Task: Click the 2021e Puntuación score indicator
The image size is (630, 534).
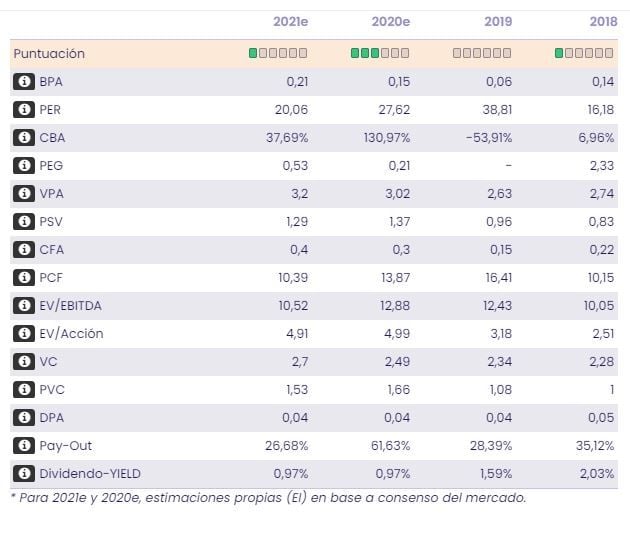Action: [x=278, y=53]
